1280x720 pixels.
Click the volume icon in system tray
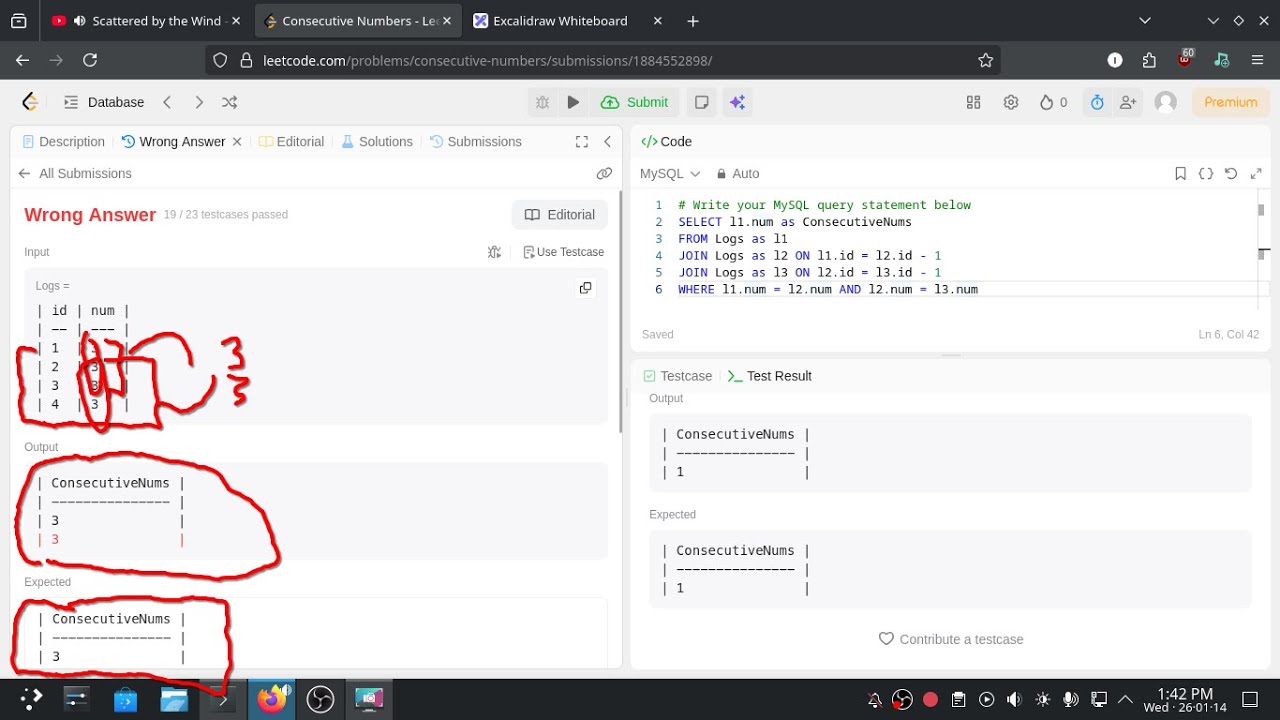1014,699
